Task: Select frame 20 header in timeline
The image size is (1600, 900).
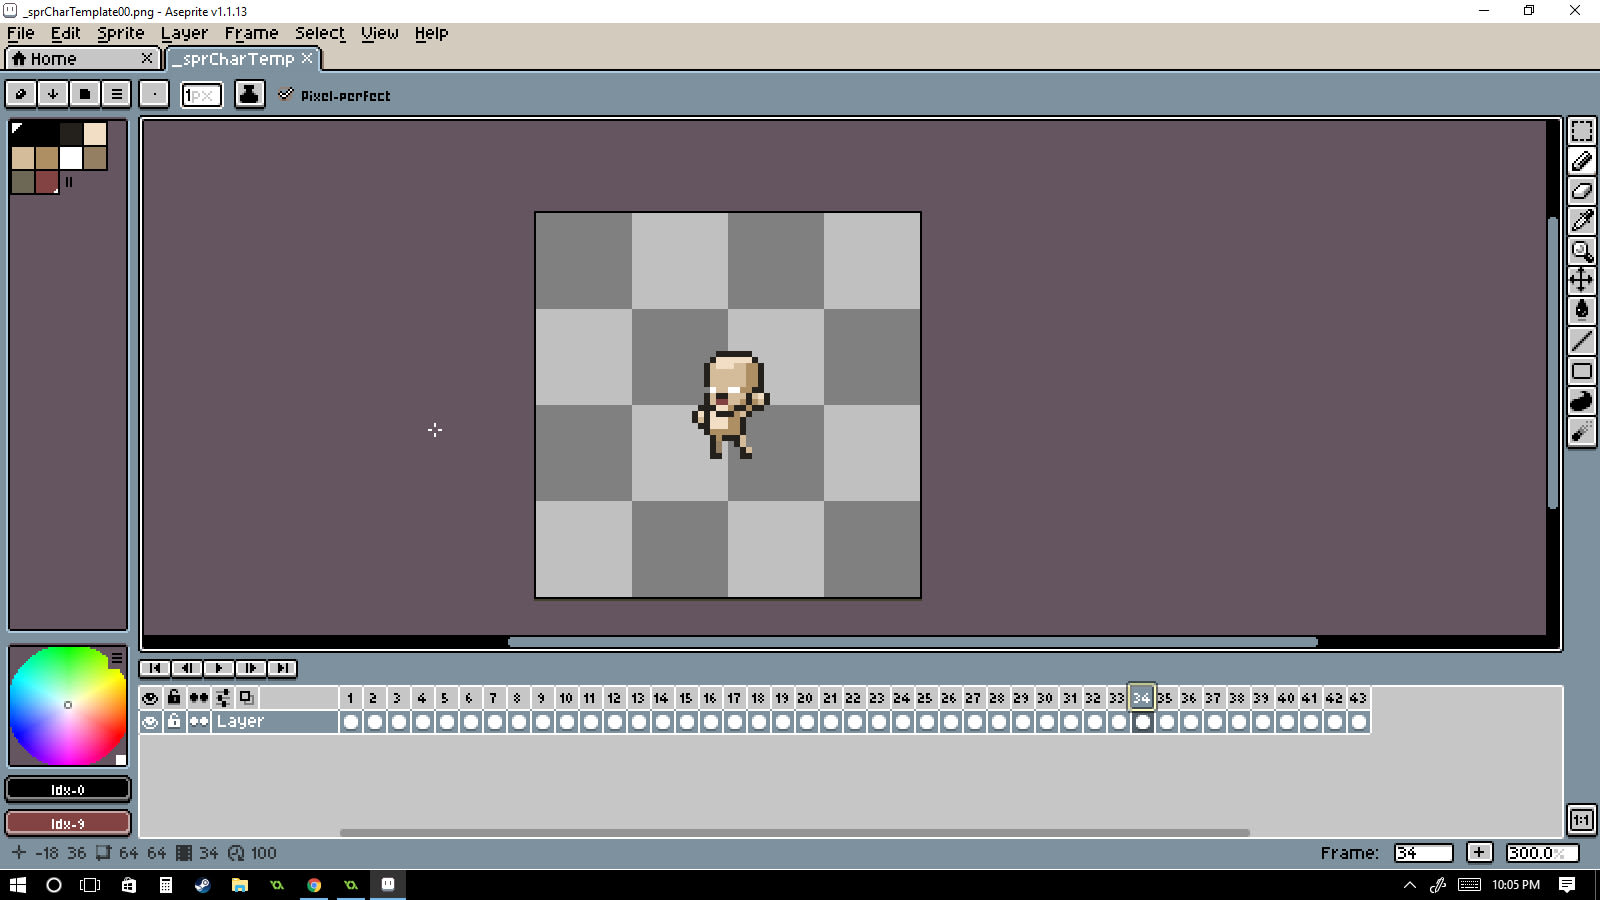Action: click(805, 698)
